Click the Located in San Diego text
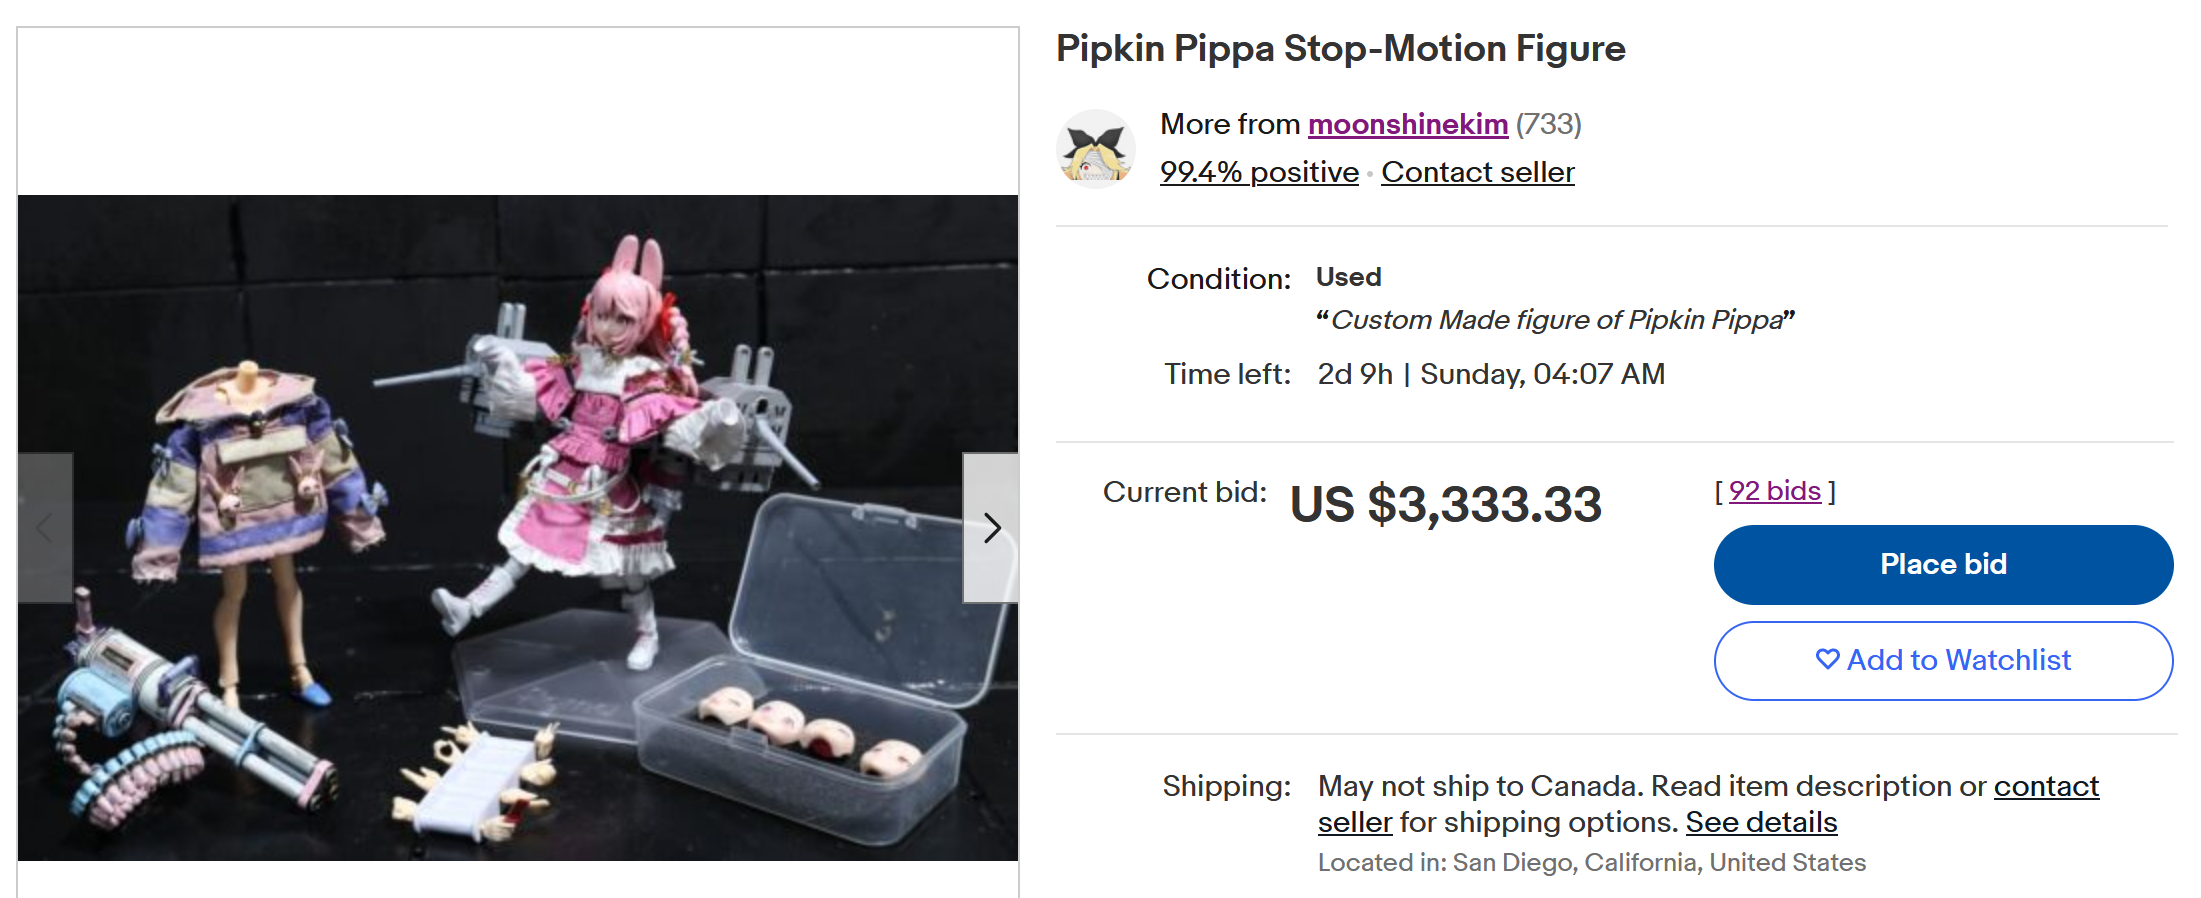Viewport: 2201px width, 898px height. pos(1591,862)
